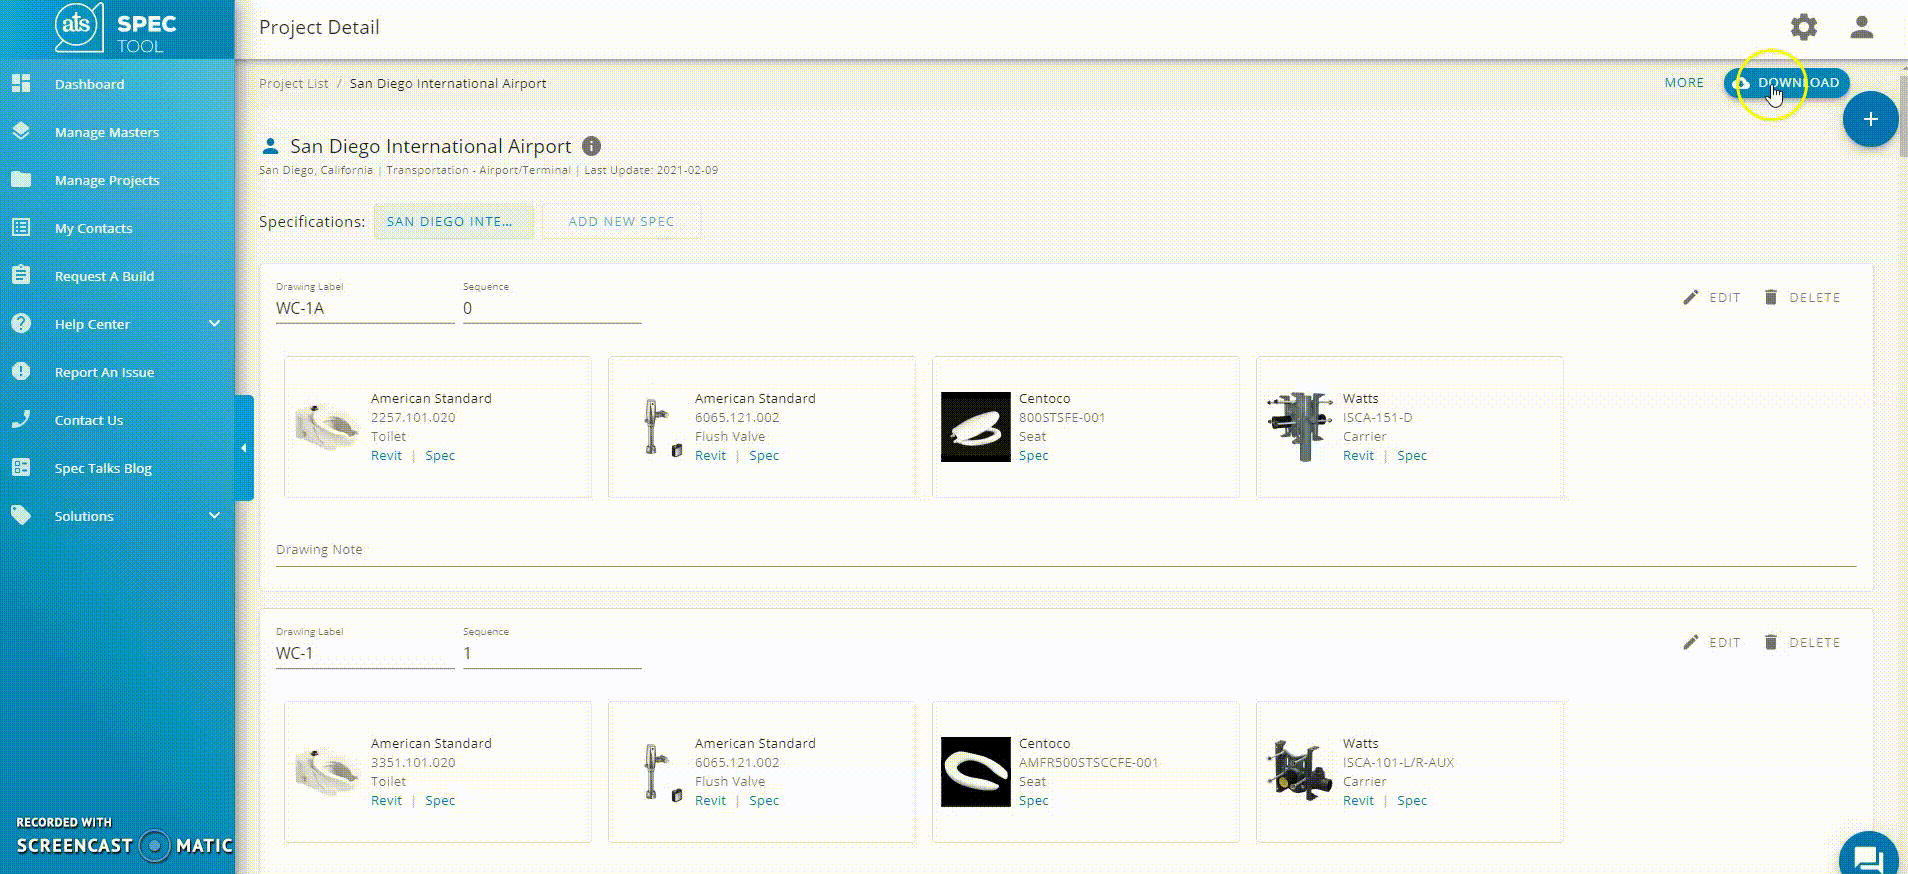The image size is (1908, 874).
Task: Click toilet thumbnail for 2257.101.020
Action: point(327,427)
